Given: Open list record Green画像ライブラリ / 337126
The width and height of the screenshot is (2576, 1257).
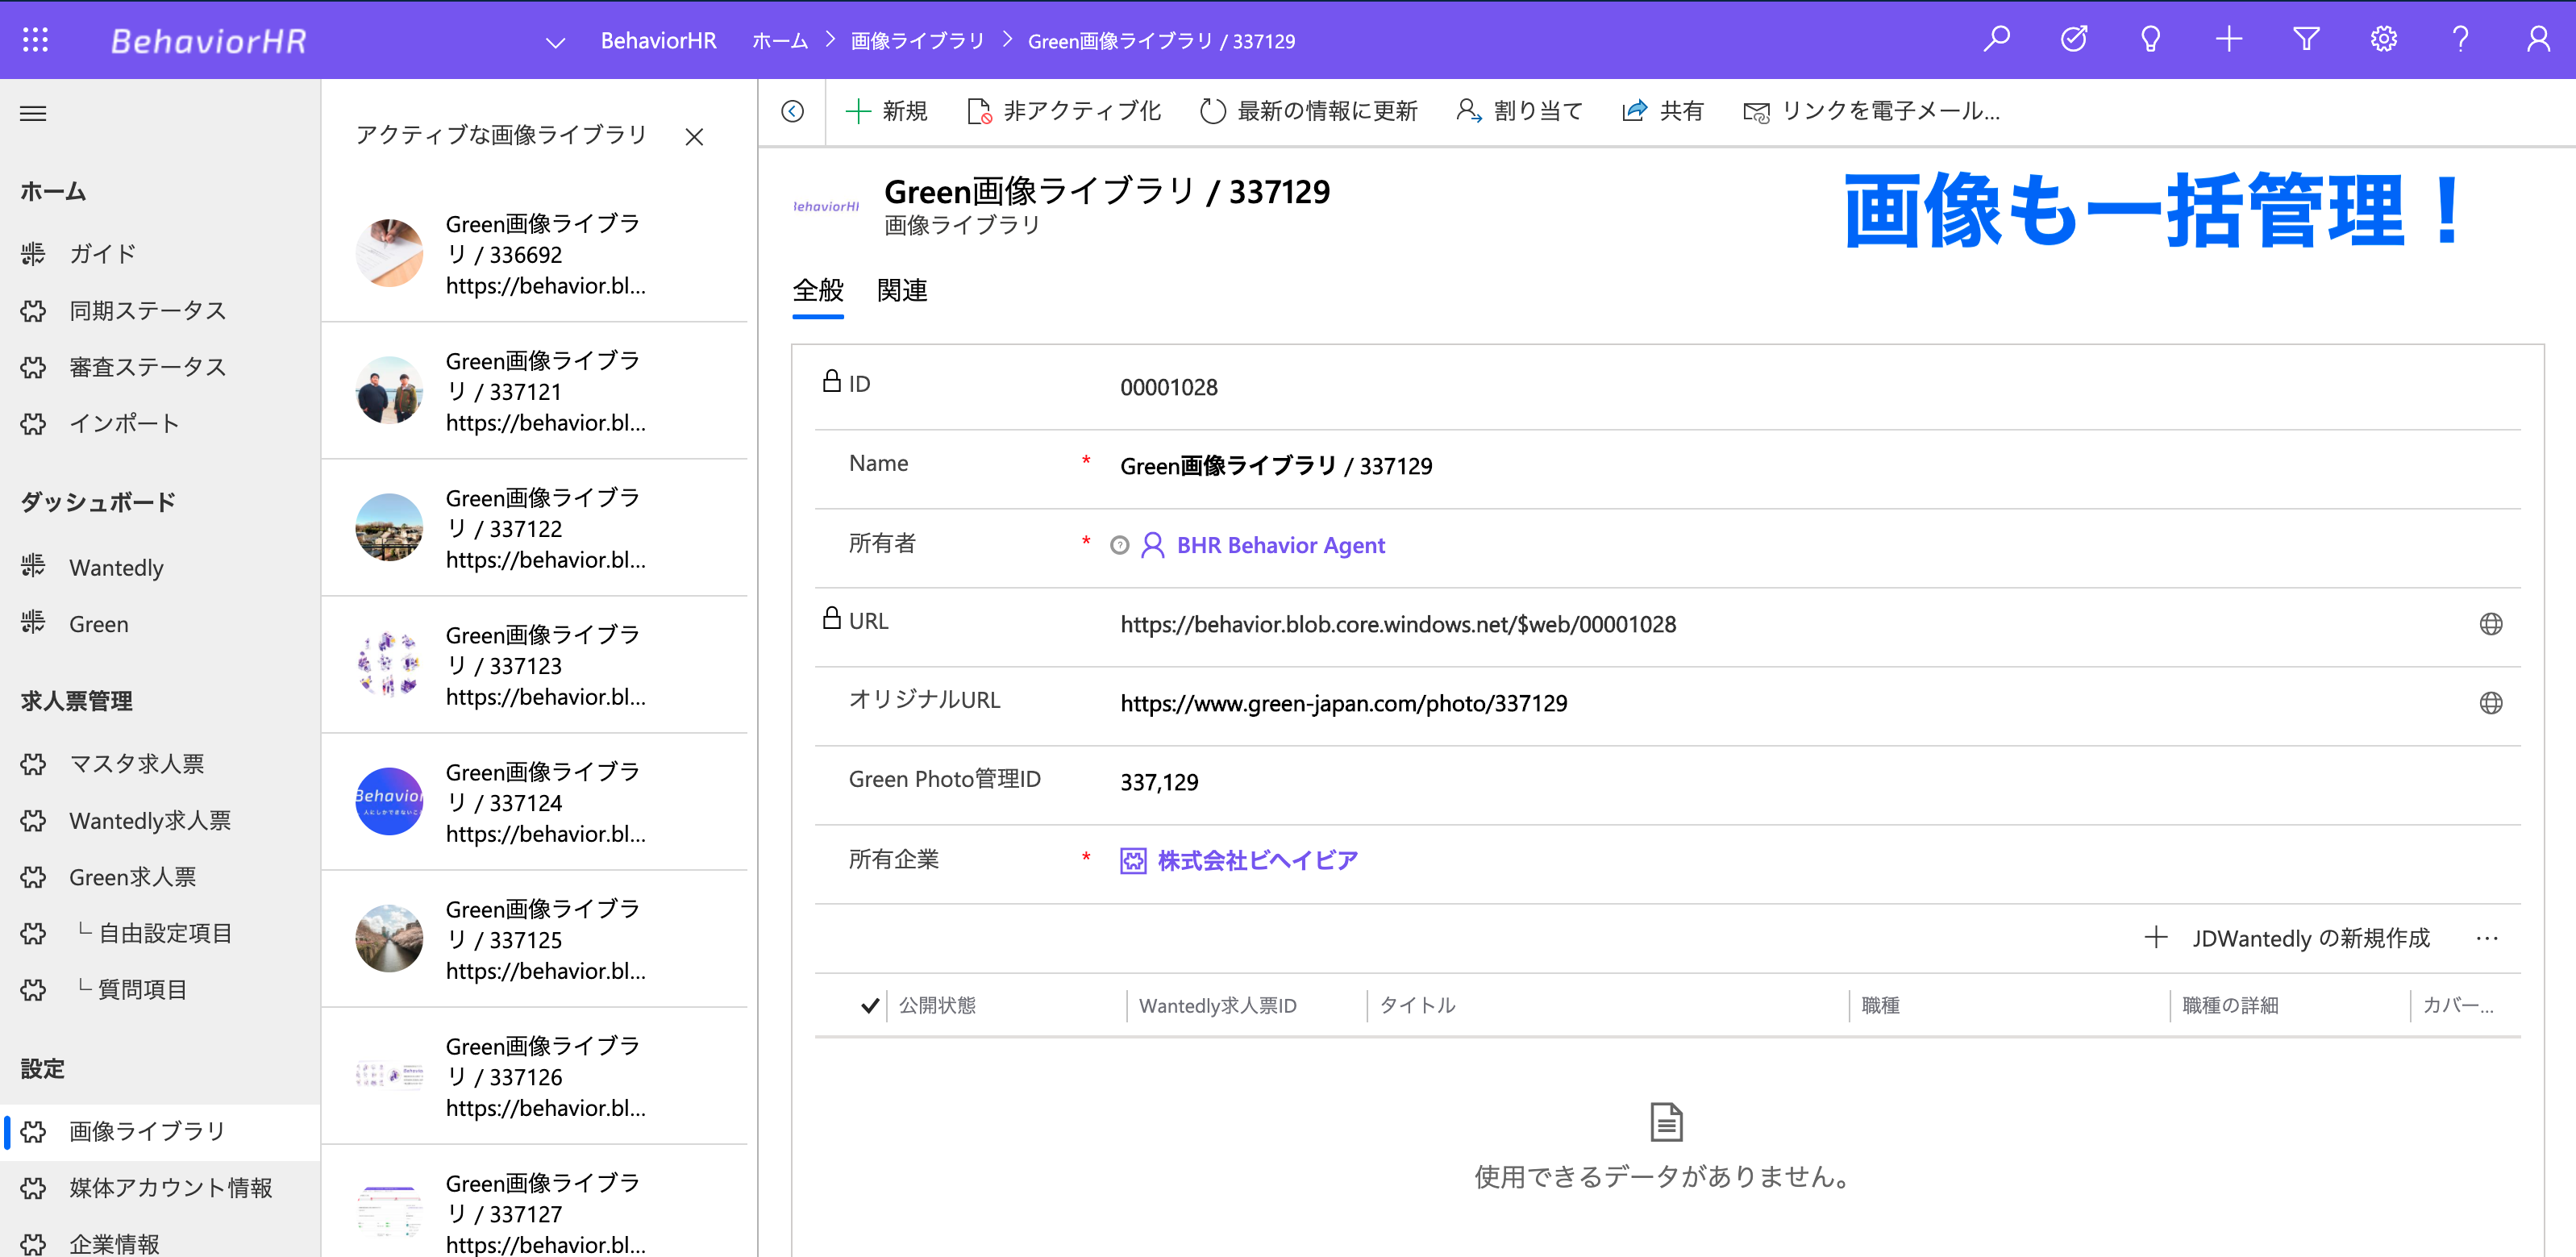Looking at the screenshot, I should pos(534,1076).
